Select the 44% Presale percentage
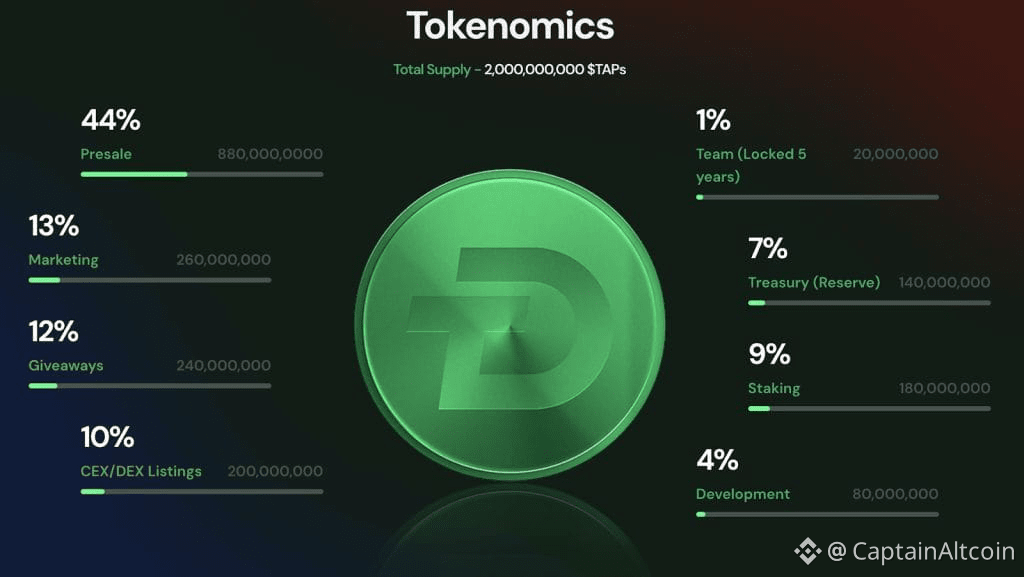This screenshot has height=577, width=1024. [x=110, y=120]
